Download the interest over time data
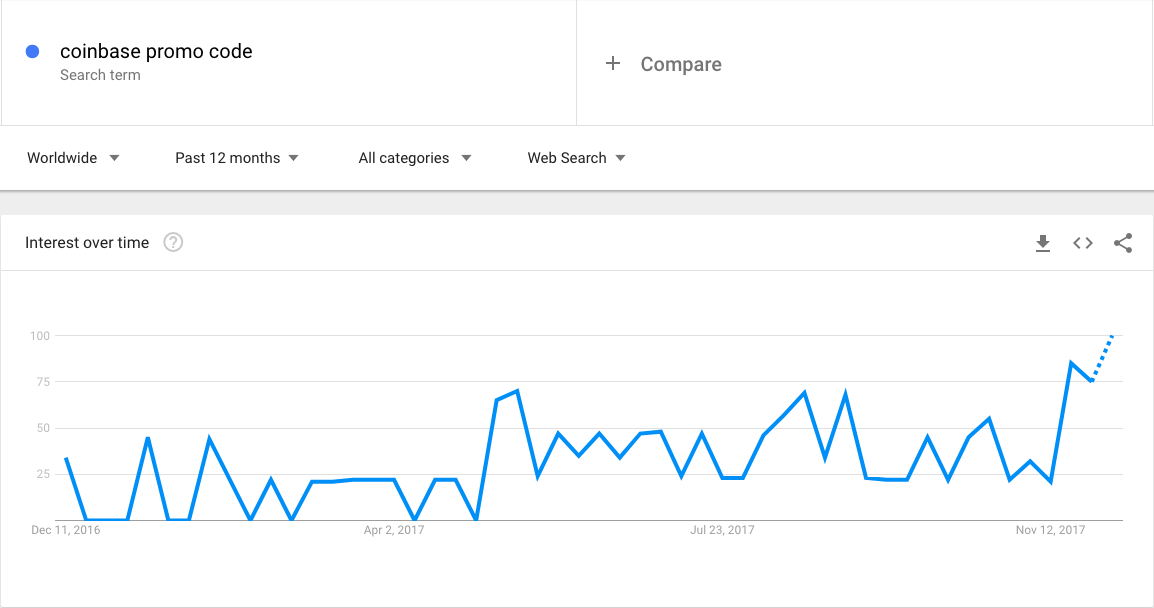Viewport: 1154px width, 608px height. 1043,243
